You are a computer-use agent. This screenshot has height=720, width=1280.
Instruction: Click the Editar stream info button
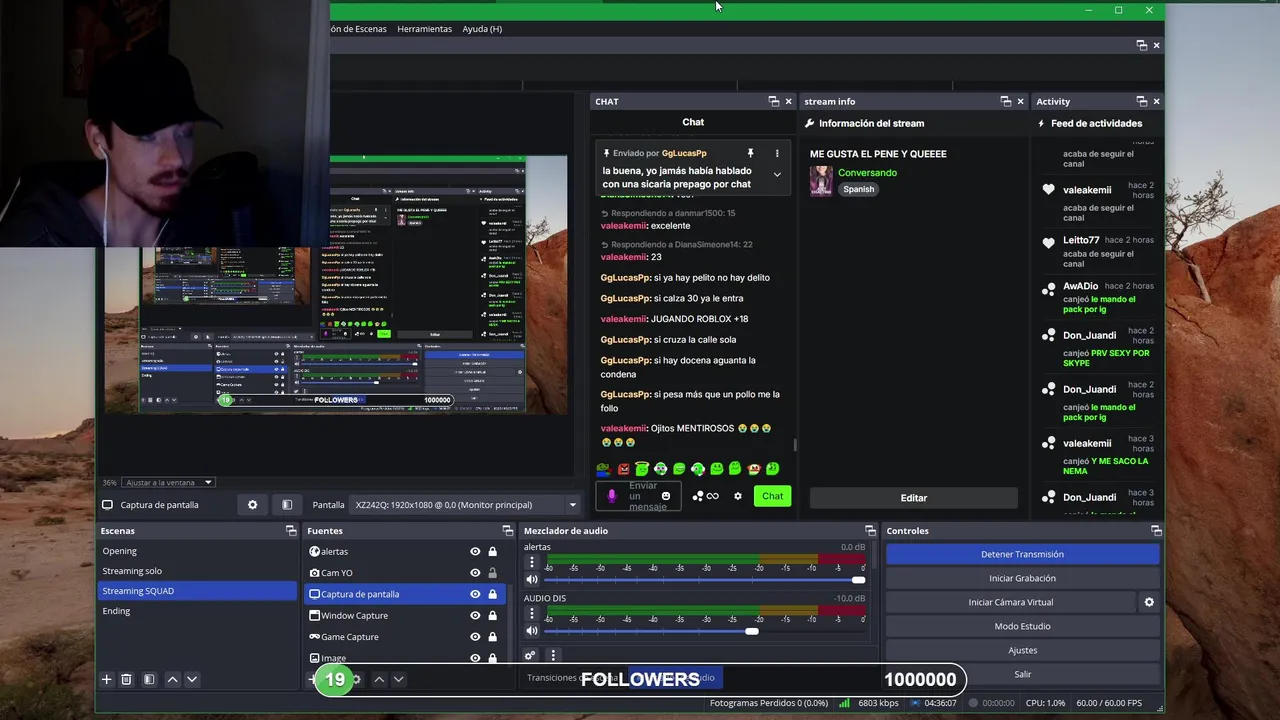913,498
